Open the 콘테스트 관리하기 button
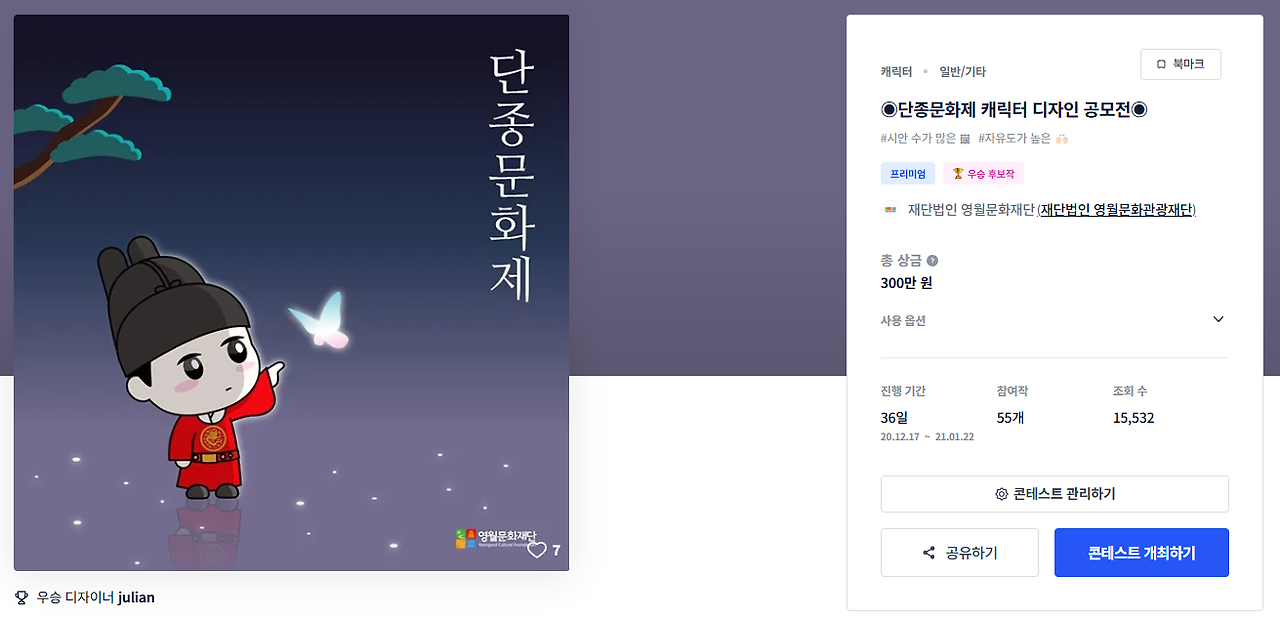The image size is (1280, 618). pos(1055,494)
